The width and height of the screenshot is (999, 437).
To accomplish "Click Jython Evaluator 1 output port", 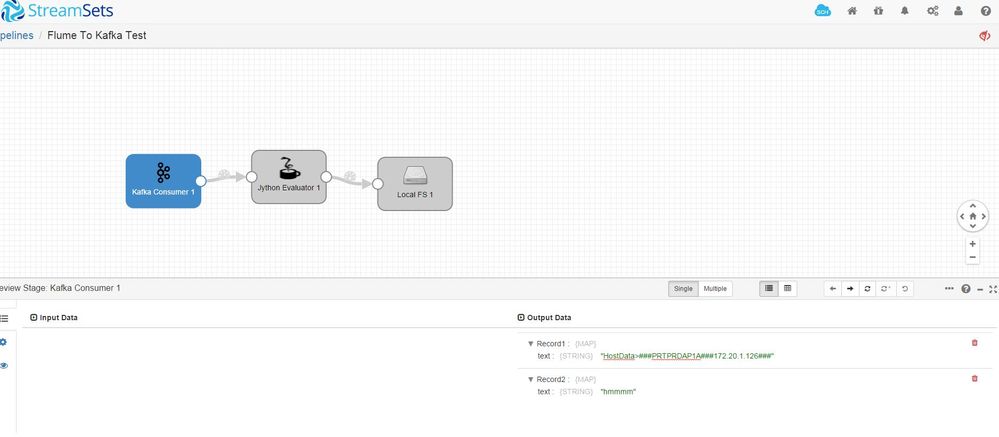I will pyautogui.click(x=326, y=177).
